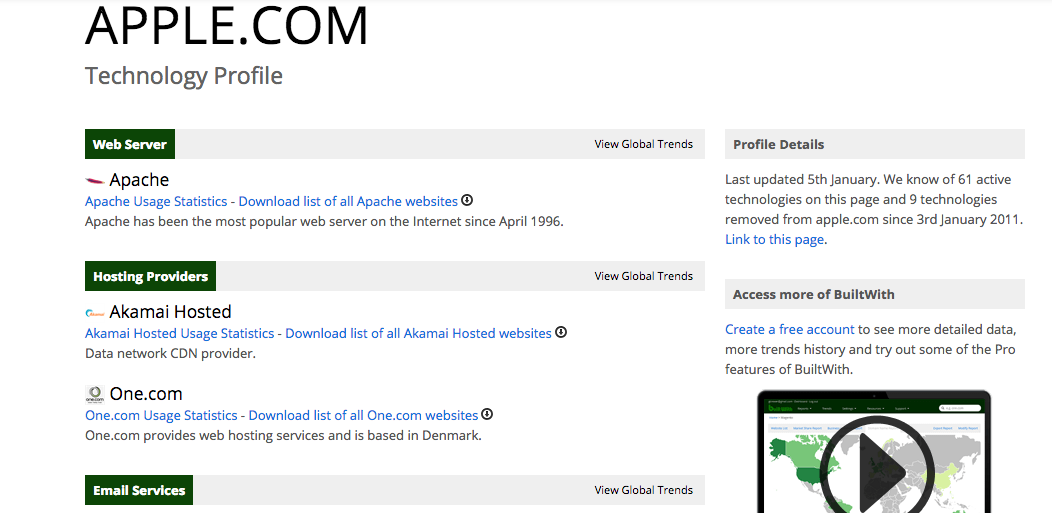The image size is (1052, 513).
Task: Open Akamai Hosted Usage Statistics link
Action: [180, 333]
